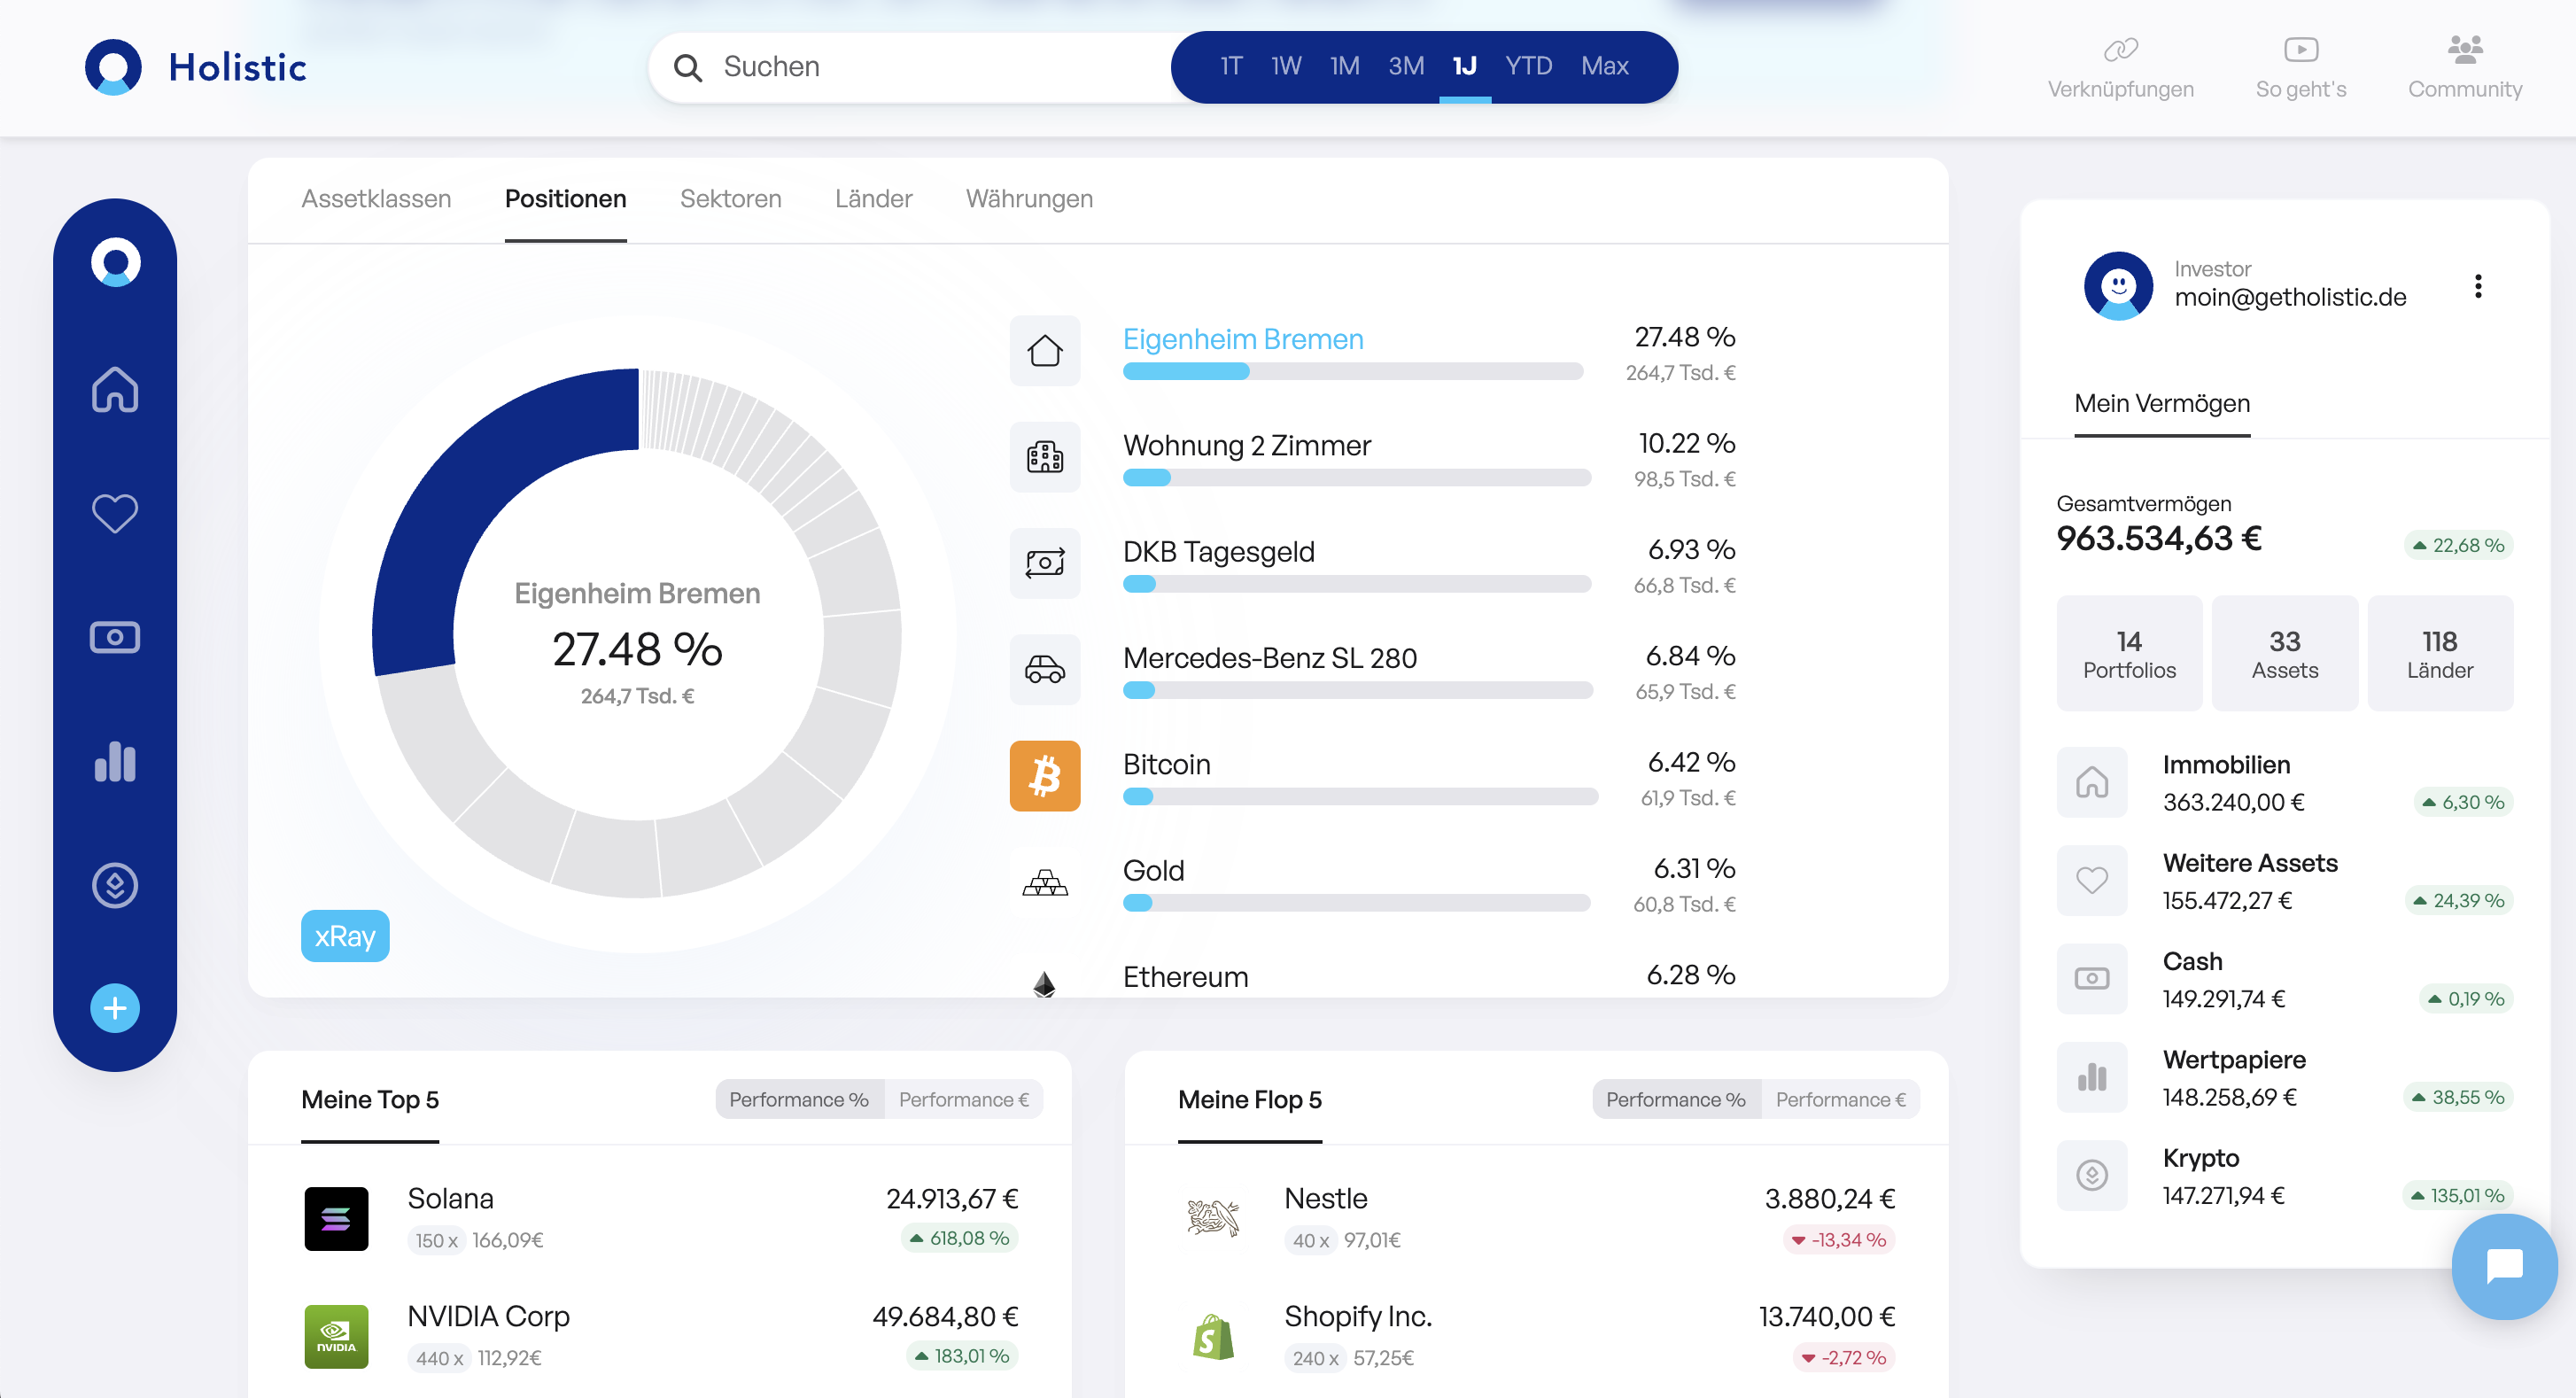2576x1398 pixels.
Task: Click the Holistic circle icon atop the sidebar
Action: click(x=115, y=262)
